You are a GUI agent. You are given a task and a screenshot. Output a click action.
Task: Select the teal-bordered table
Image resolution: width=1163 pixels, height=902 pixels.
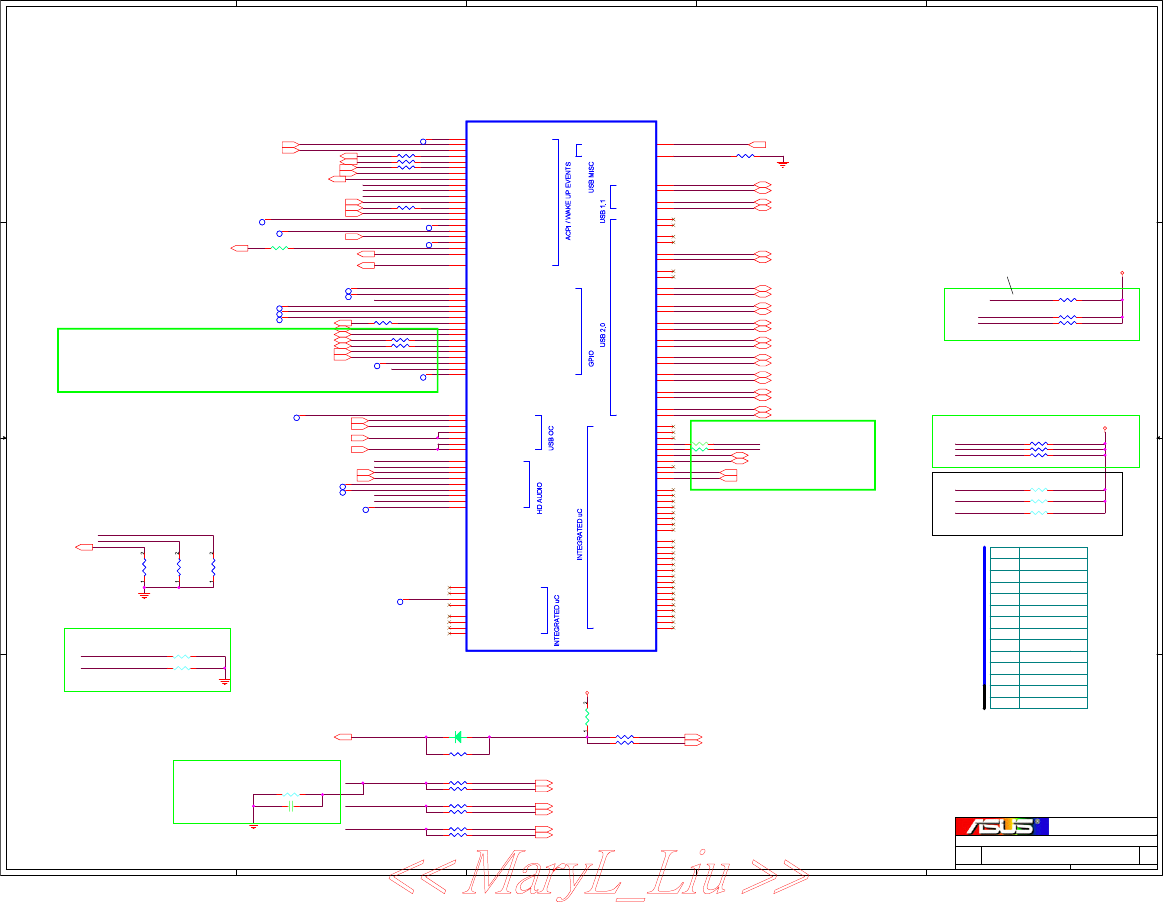(x=1038, y=628)
